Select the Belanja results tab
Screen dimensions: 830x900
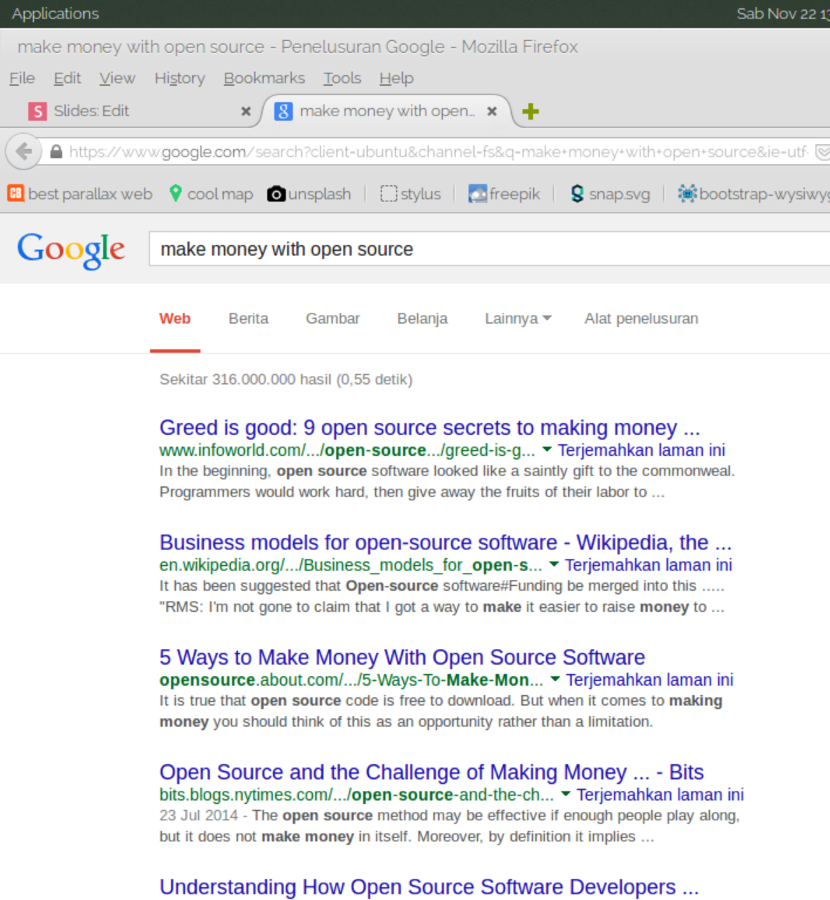click(422, 319)
